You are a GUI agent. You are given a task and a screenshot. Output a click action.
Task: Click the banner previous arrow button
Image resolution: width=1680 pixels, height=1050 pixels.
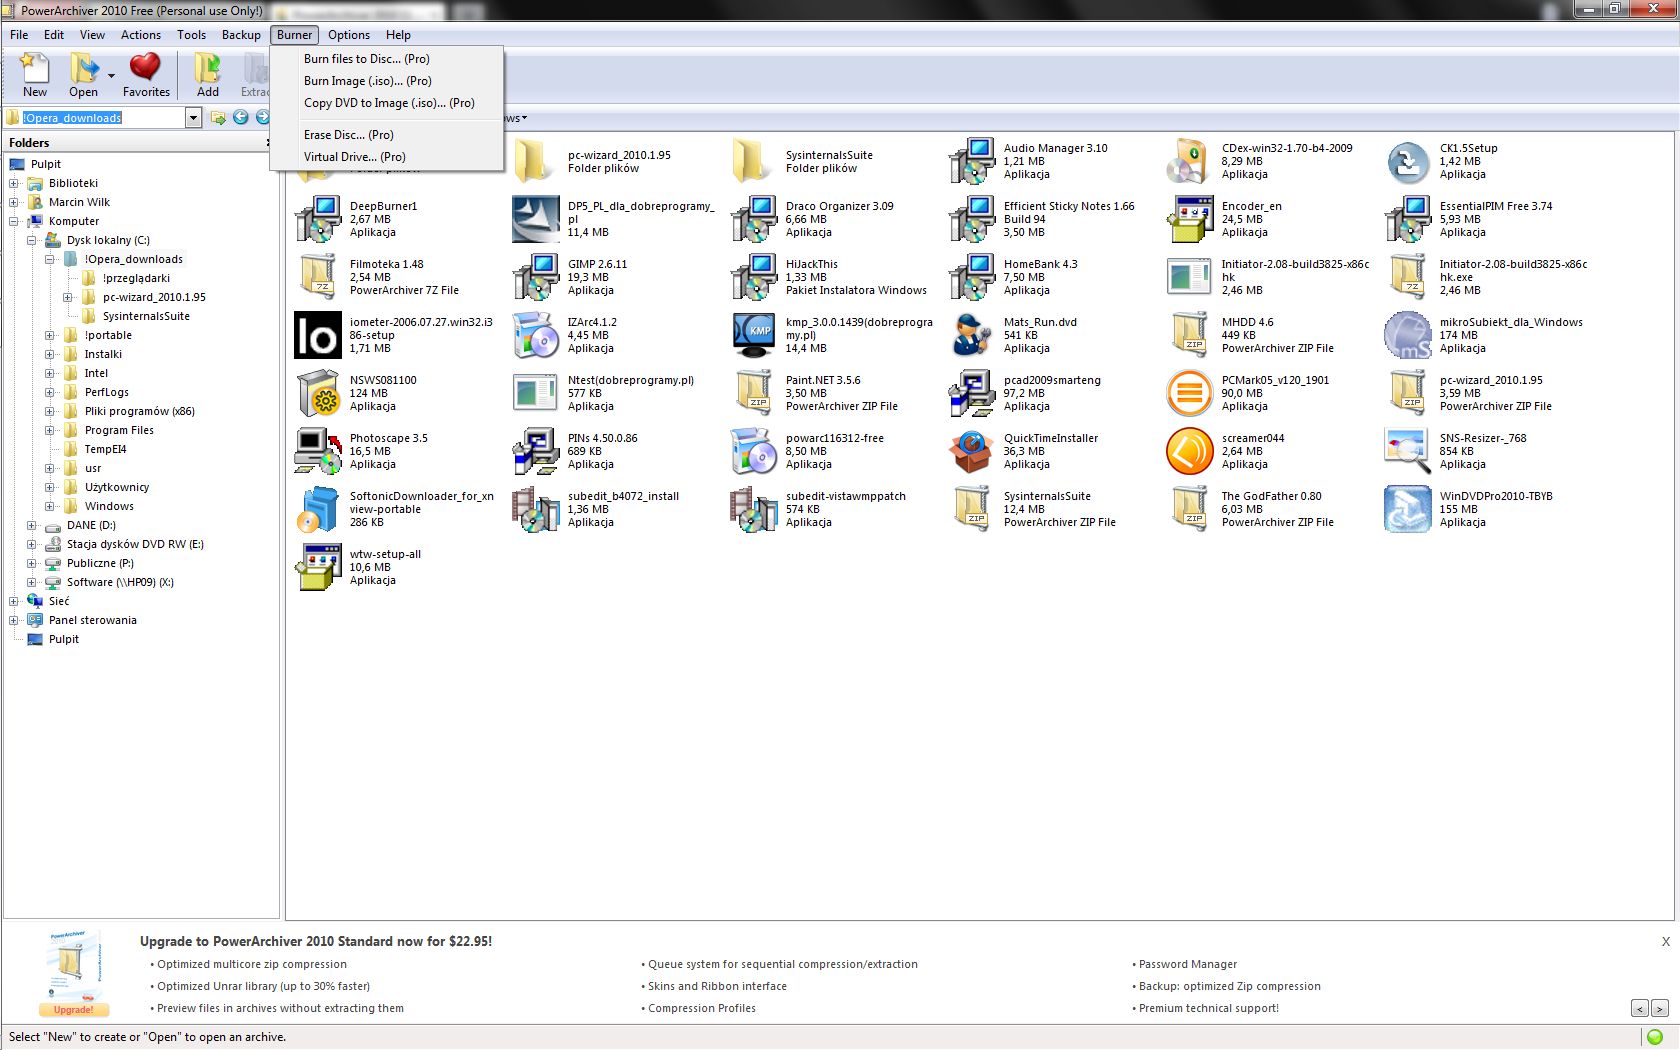coord(1639,1008)
